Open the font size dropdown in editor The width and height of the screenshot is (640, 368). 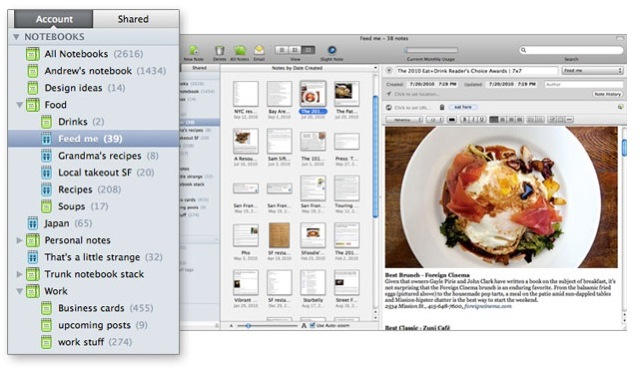(435, 120)
